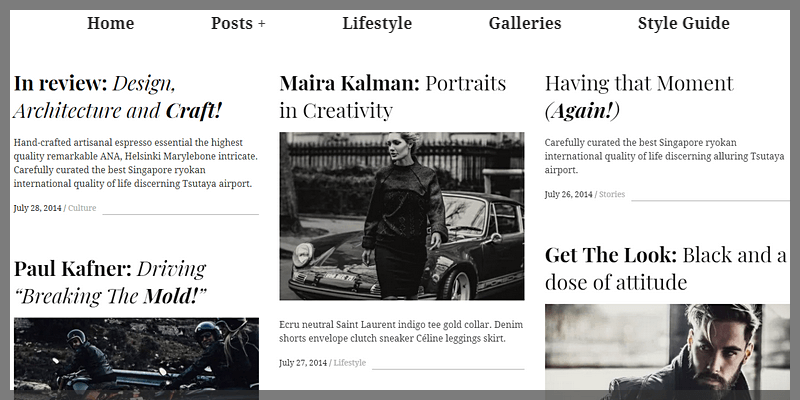Click the Stories category link

[612, 194]
